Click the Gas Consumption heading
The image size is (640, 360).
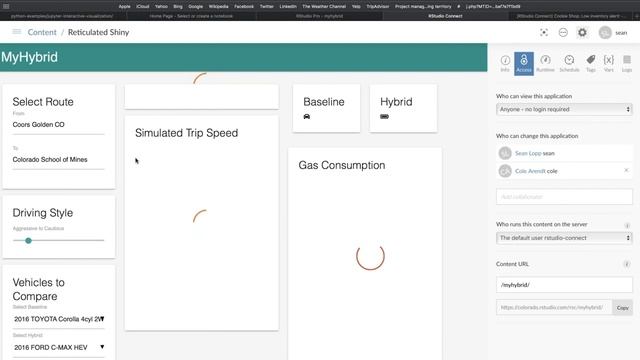[x=342, y=165]
